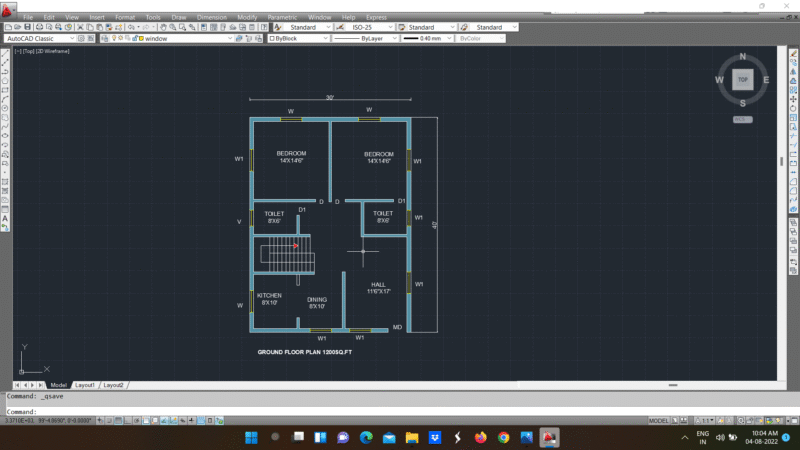This screenshot has height=450, width=800.
Task: Toggle Snap Mode in status bar
Action: [109, 421]
